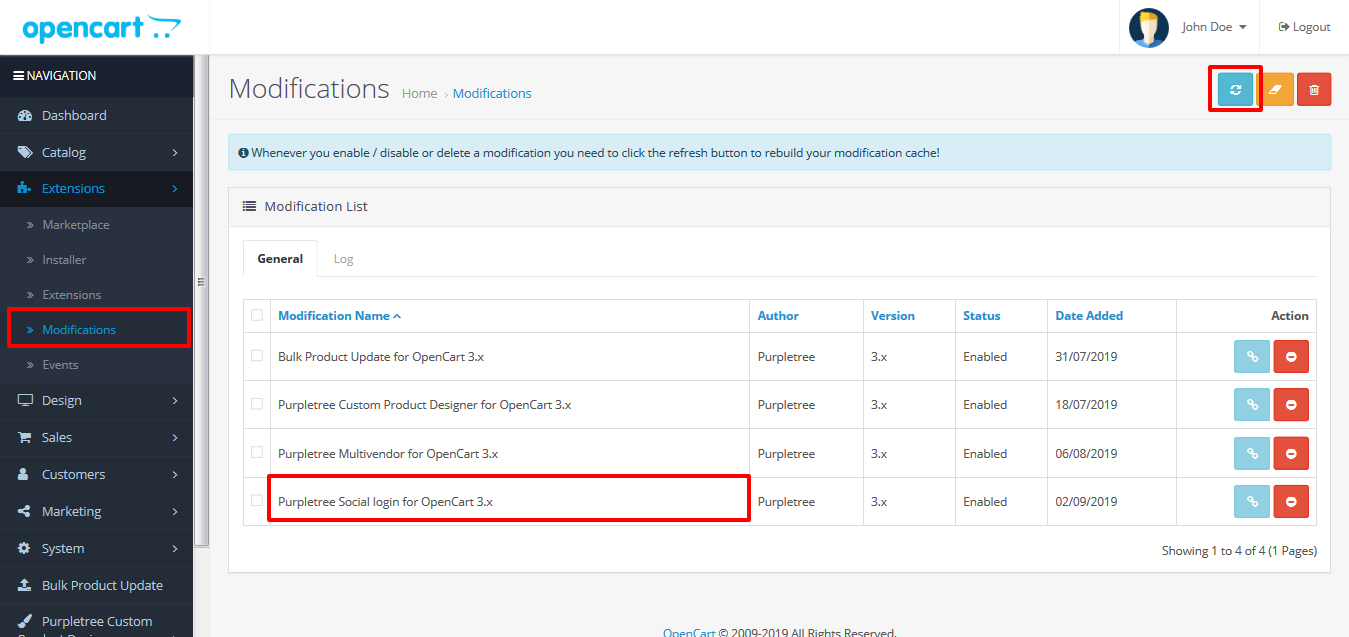This screenshot has width=1349, height=637.
Task: Expand the Sales menu chevron
Action: [175, 437]
